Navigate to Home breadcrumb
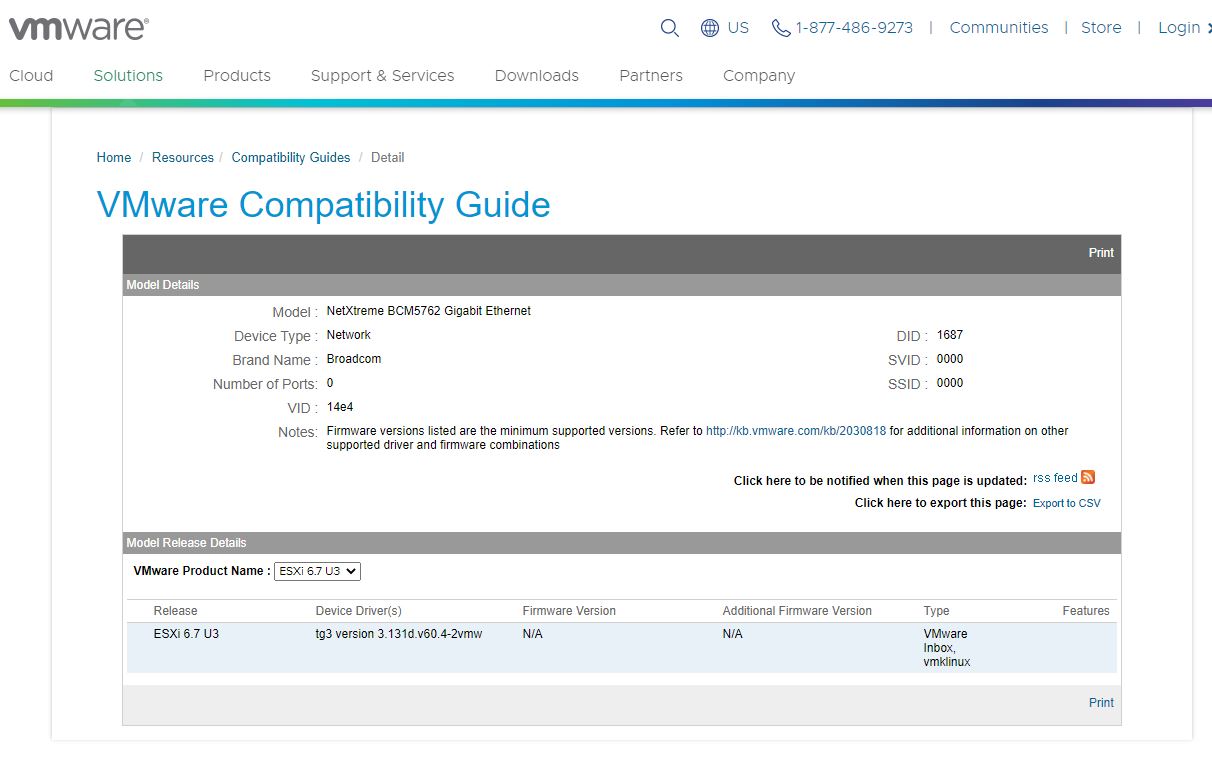 click(114, 158)
